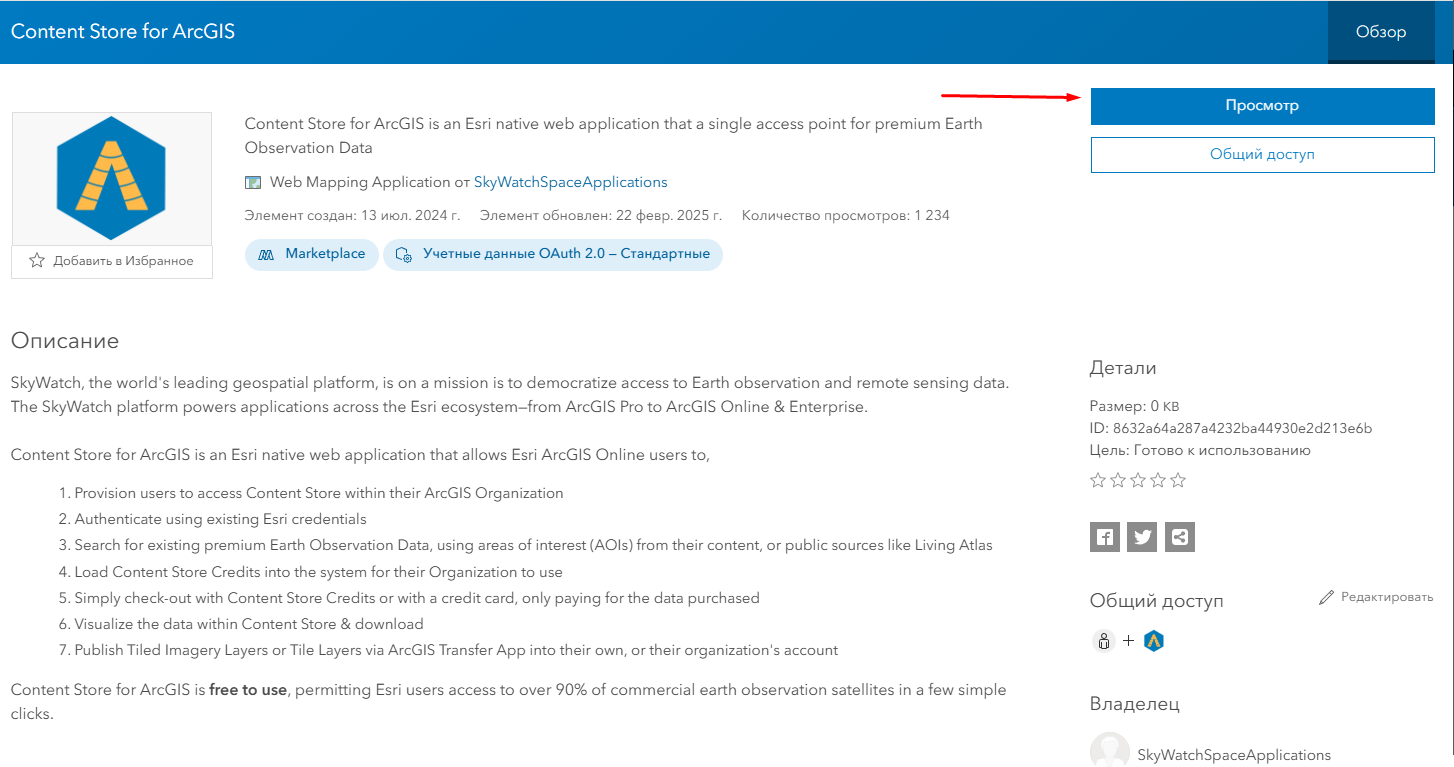This screenshot has height=767, width=1454.
Task: Select the Учетные данные OAuth 2.0 tag
Action: click(x=553, y=254)
